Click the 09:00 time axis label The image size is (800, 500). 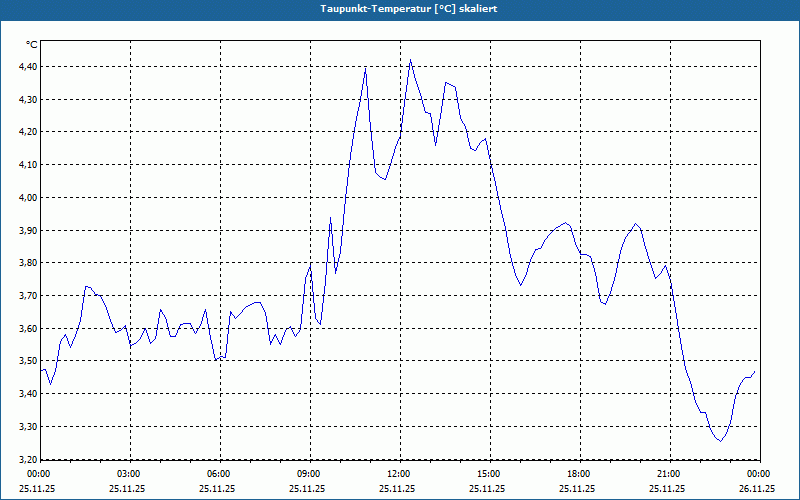(x=308, y=474)
